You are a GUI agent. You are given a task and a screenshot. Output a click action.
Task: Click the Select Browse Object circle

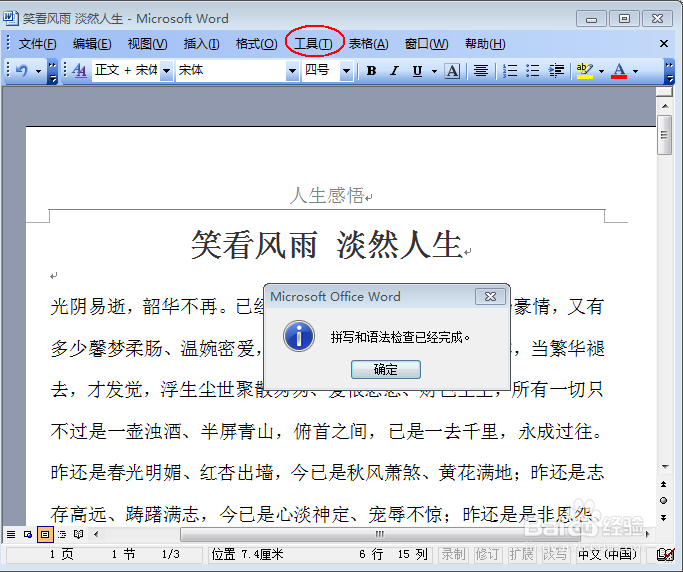663,501
